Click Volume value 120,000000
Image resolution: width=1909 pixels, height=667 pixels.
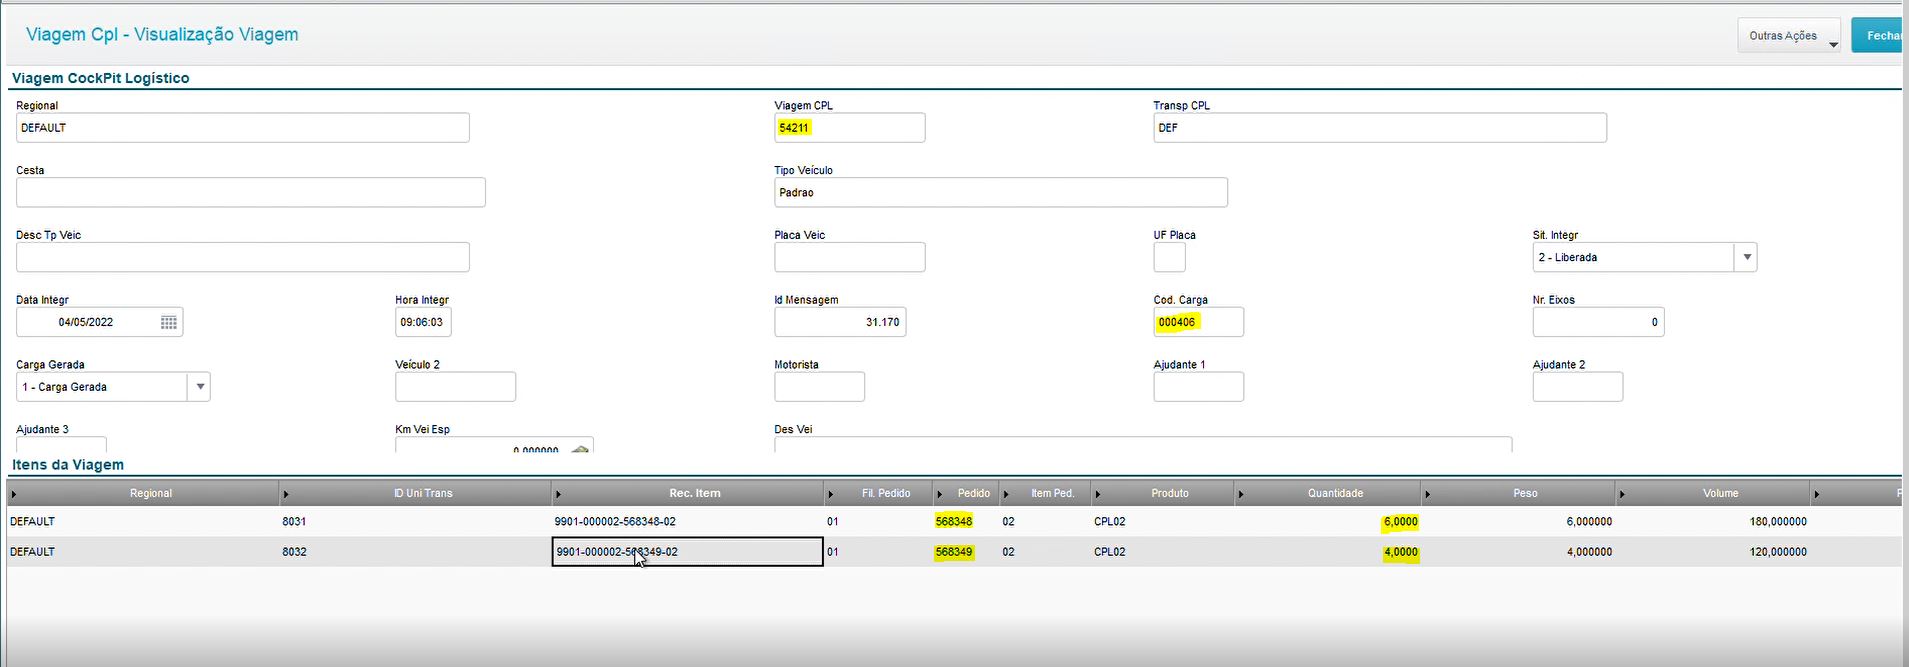[x=1778, y=552]
